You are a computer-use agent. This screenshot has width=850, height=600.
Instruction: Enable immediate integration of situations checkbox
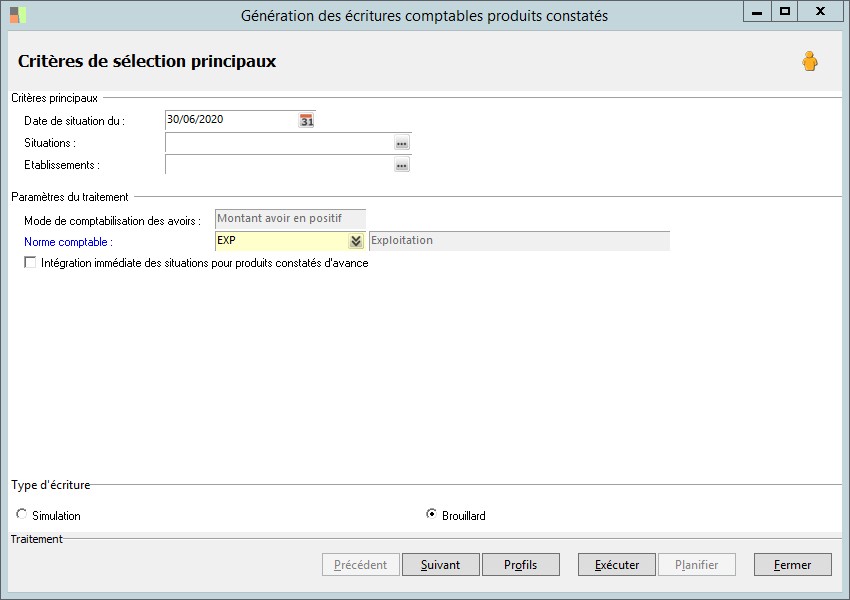pos(30,263)
